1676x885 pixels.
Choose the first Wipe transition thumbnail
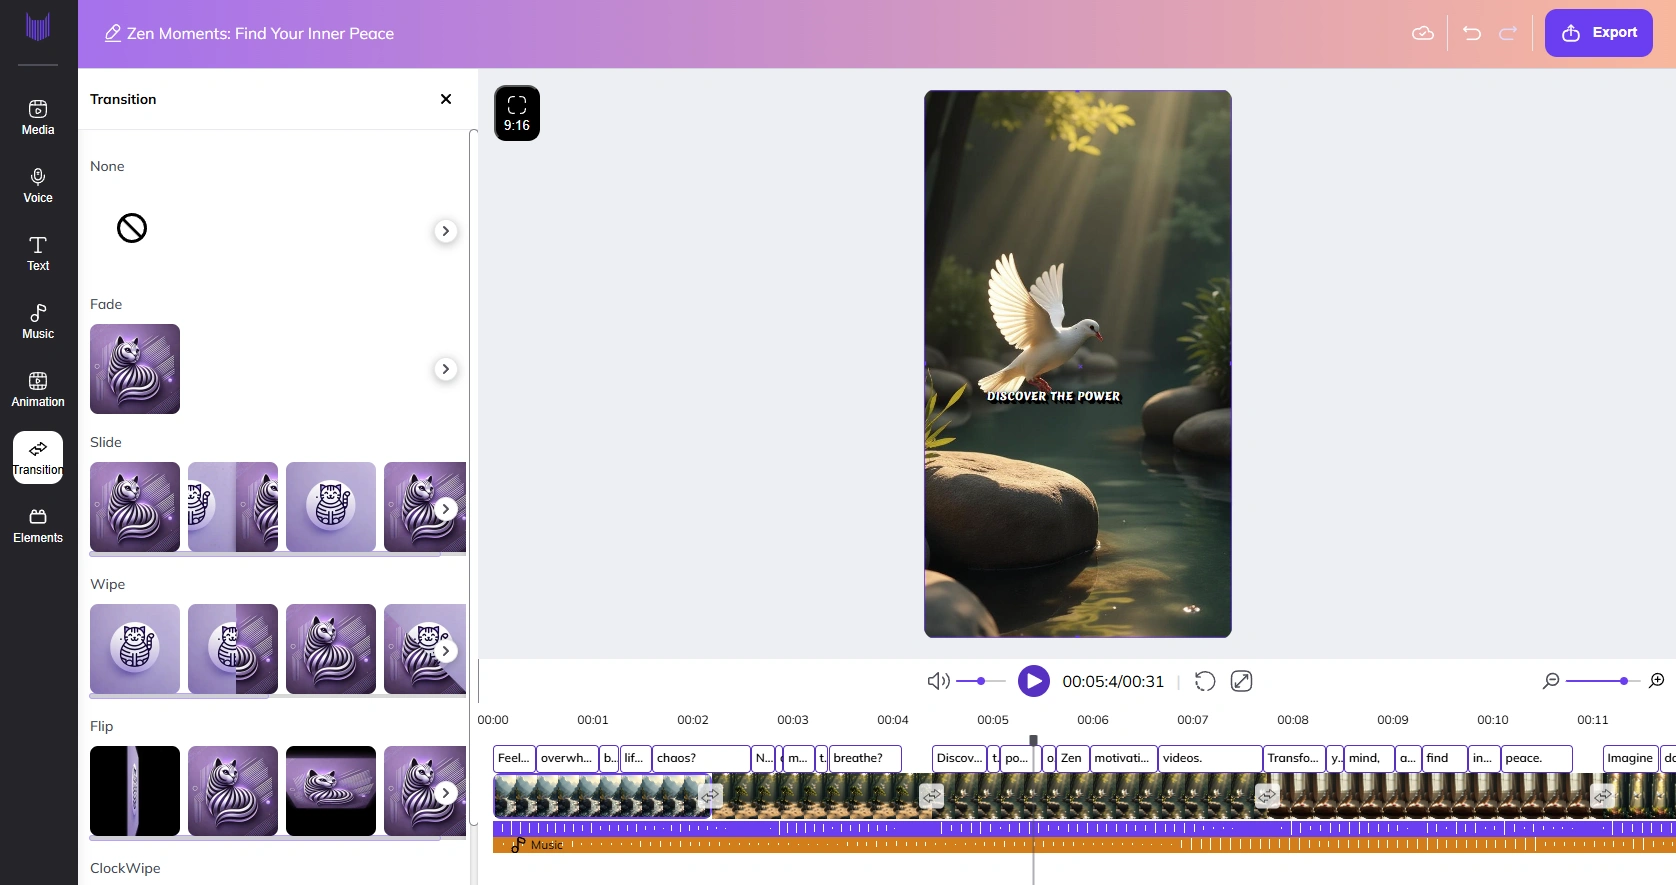135,649
